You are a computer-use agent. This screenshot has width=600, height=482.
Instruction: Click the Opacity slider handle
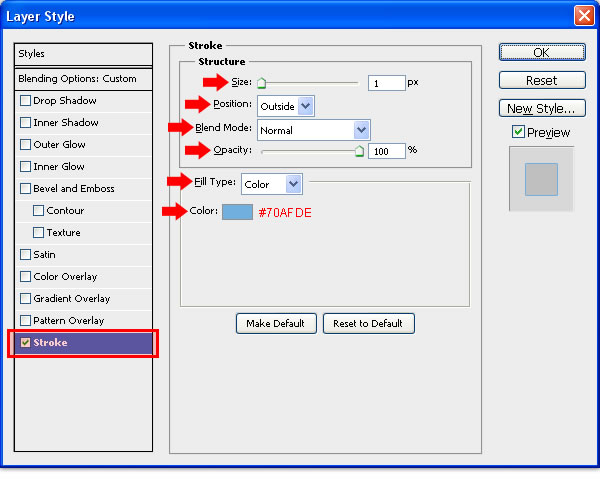pos(359,151)
